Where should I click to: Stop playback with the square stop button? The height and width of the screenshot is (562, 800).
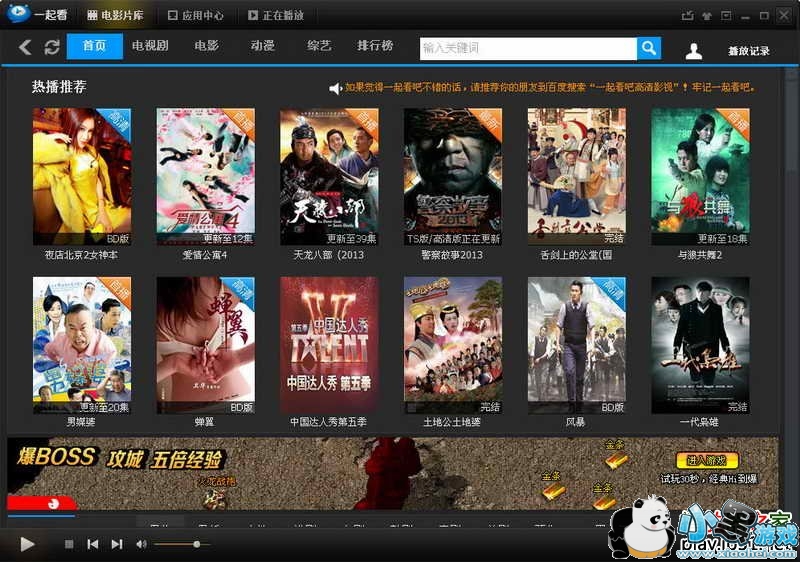69,544
